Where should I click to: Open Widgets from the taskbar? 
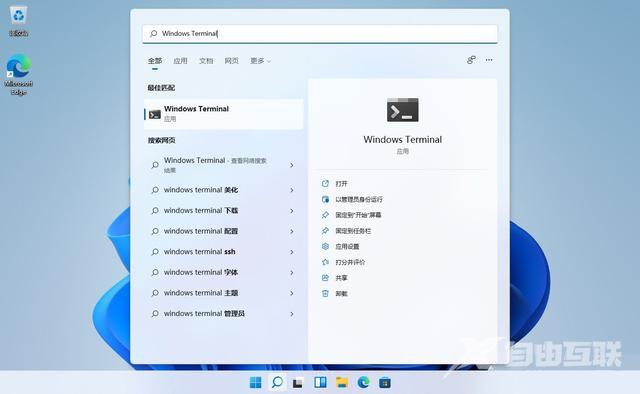point(320,383)
